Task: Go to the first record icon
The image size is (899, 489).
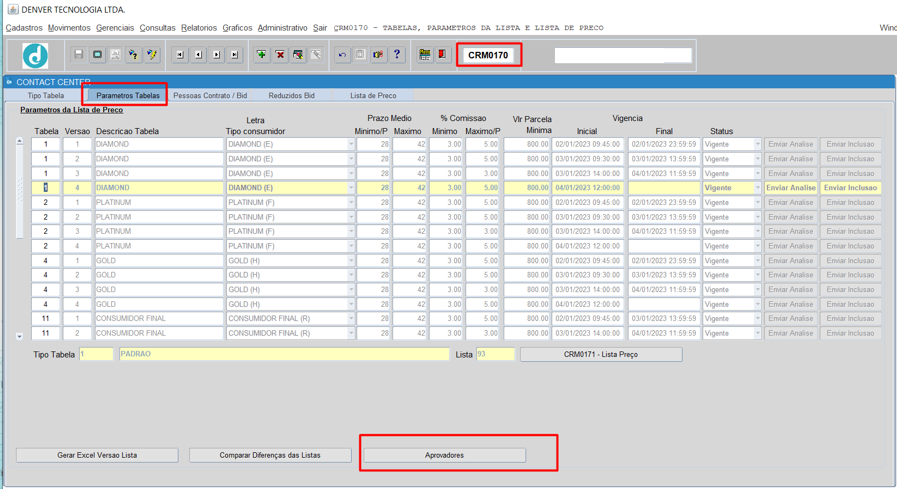Action: (180, 54)
